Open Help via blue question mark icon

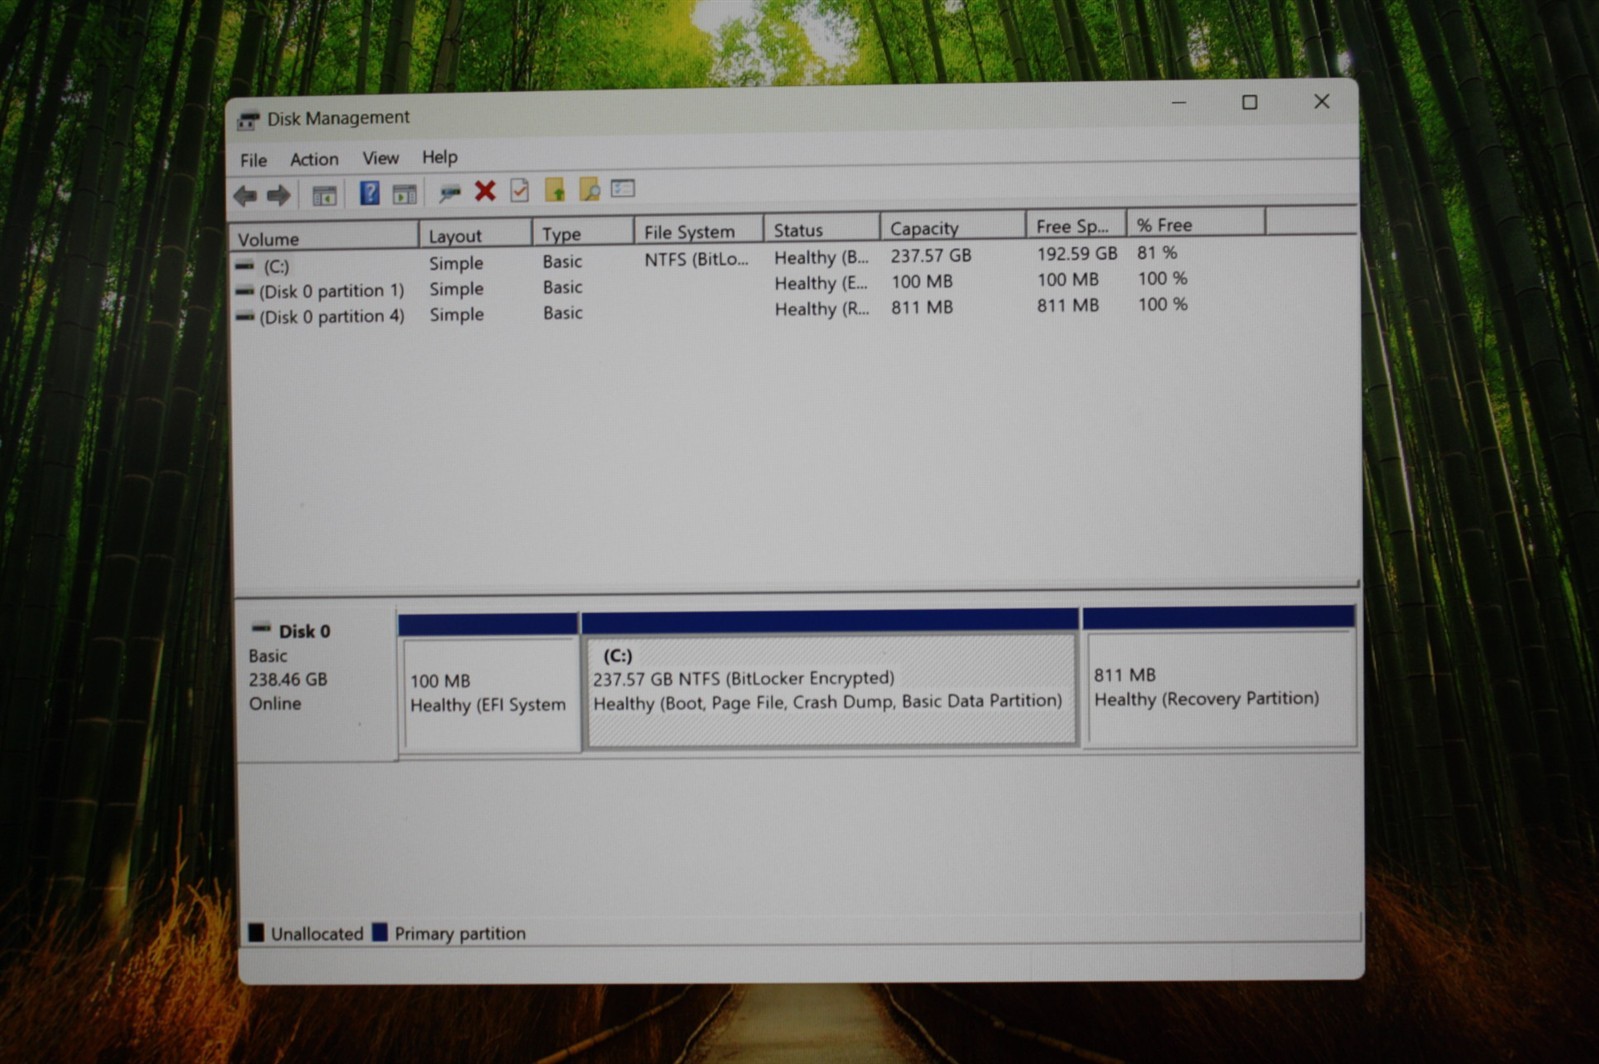pos(369,193)
